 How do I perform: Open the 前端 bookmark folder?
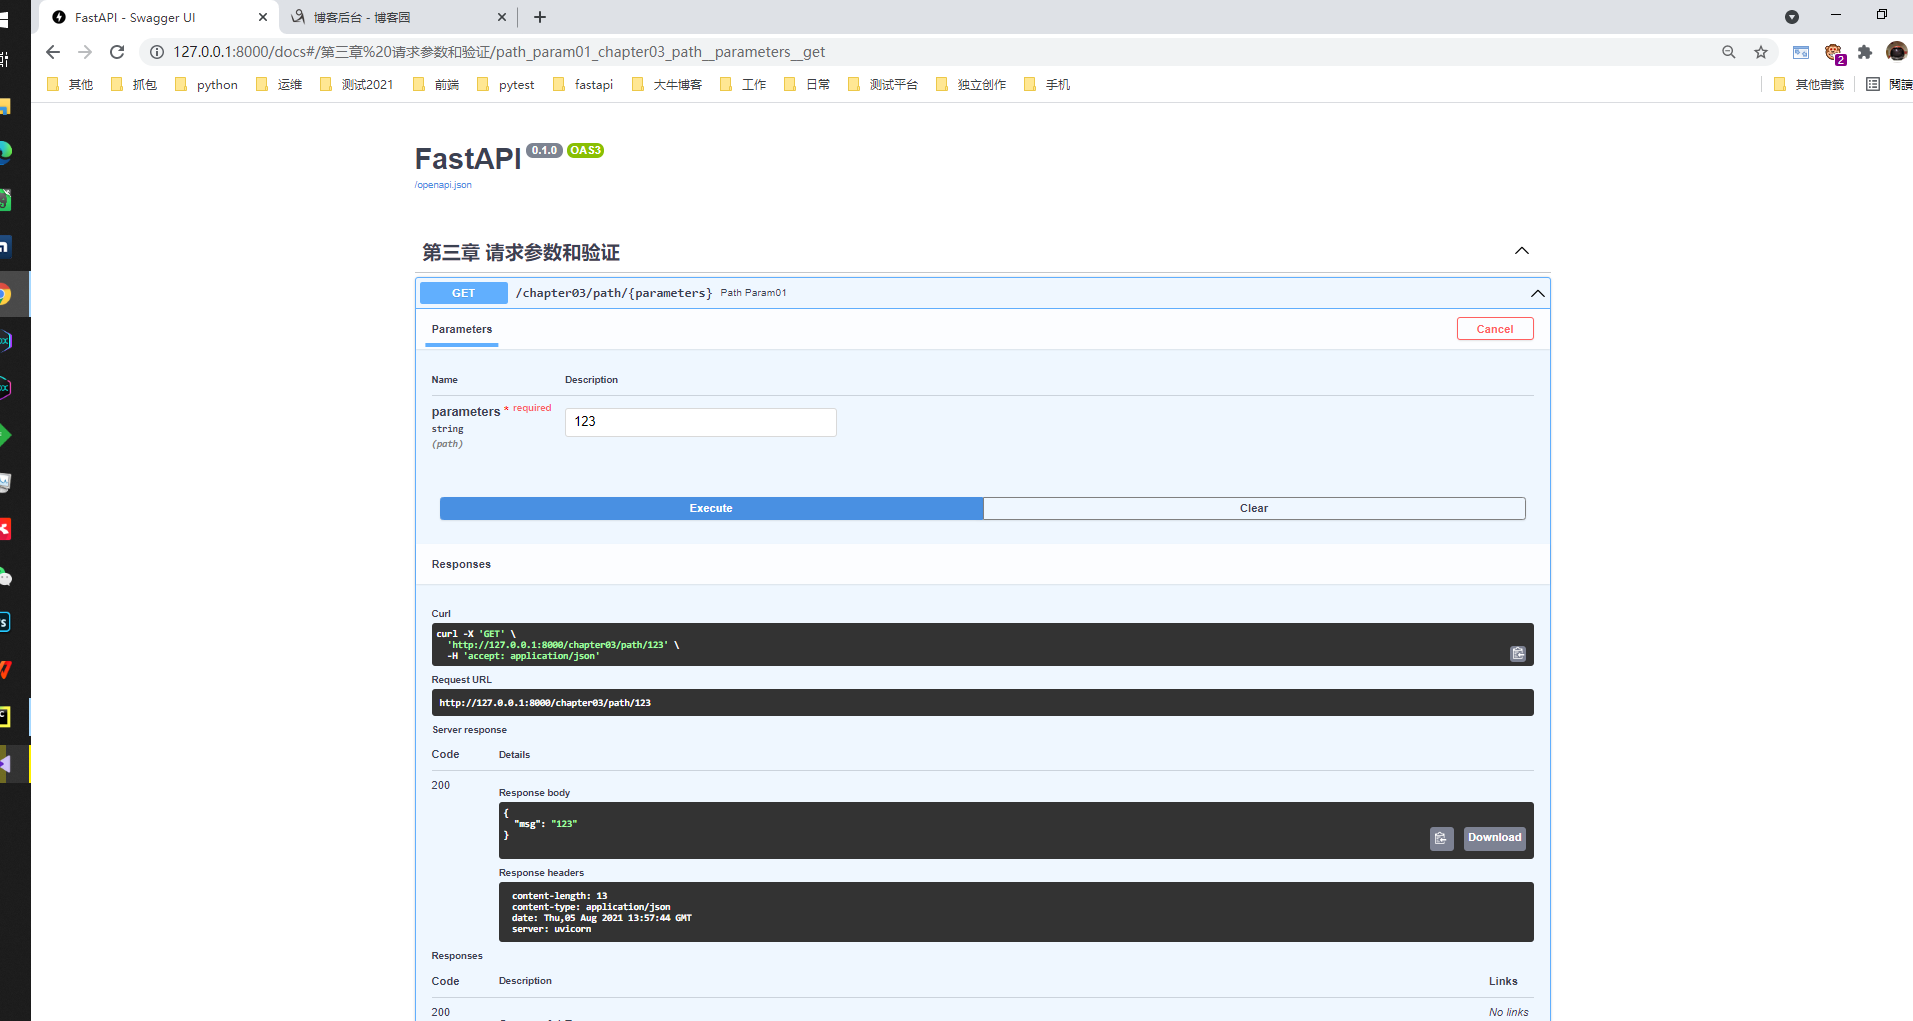(436, 84)
